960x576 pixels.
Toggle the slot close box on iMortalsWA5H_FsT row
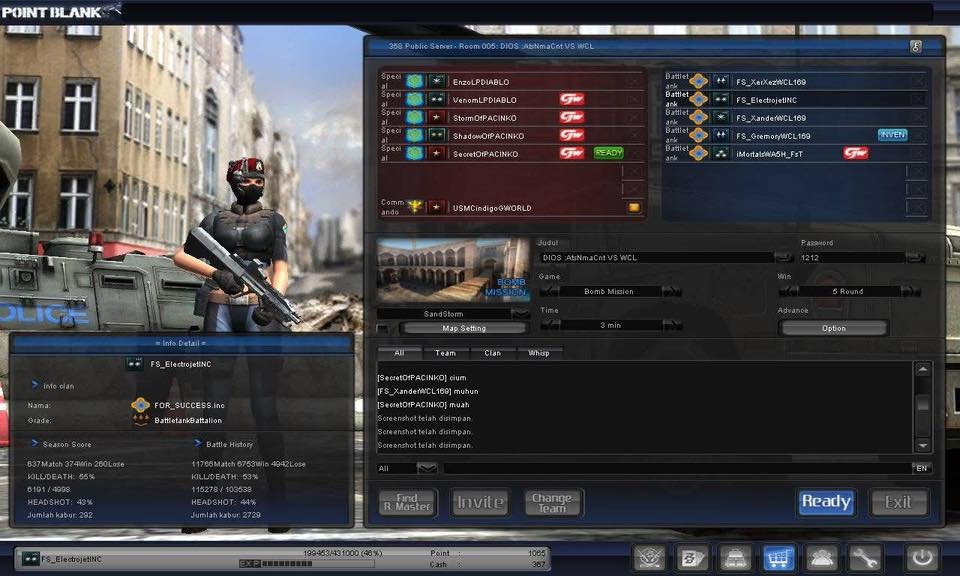918,153
